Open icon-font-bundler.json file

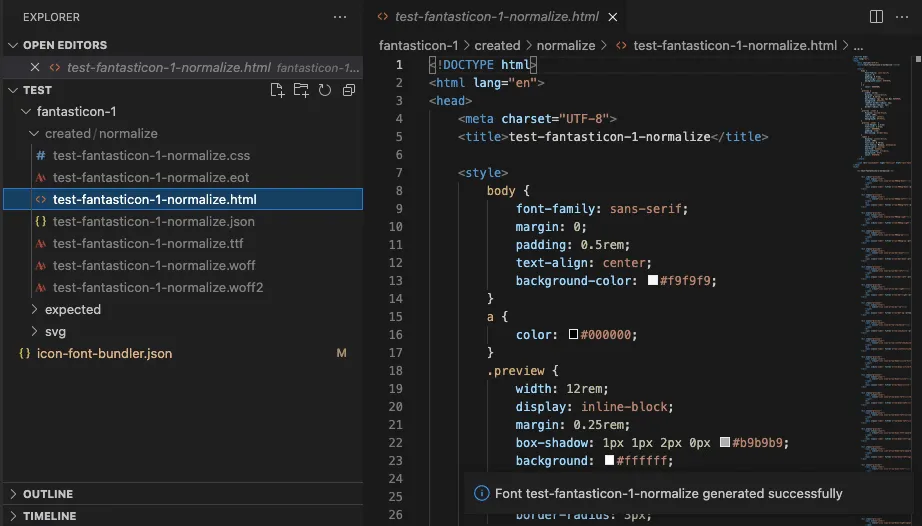104,354
